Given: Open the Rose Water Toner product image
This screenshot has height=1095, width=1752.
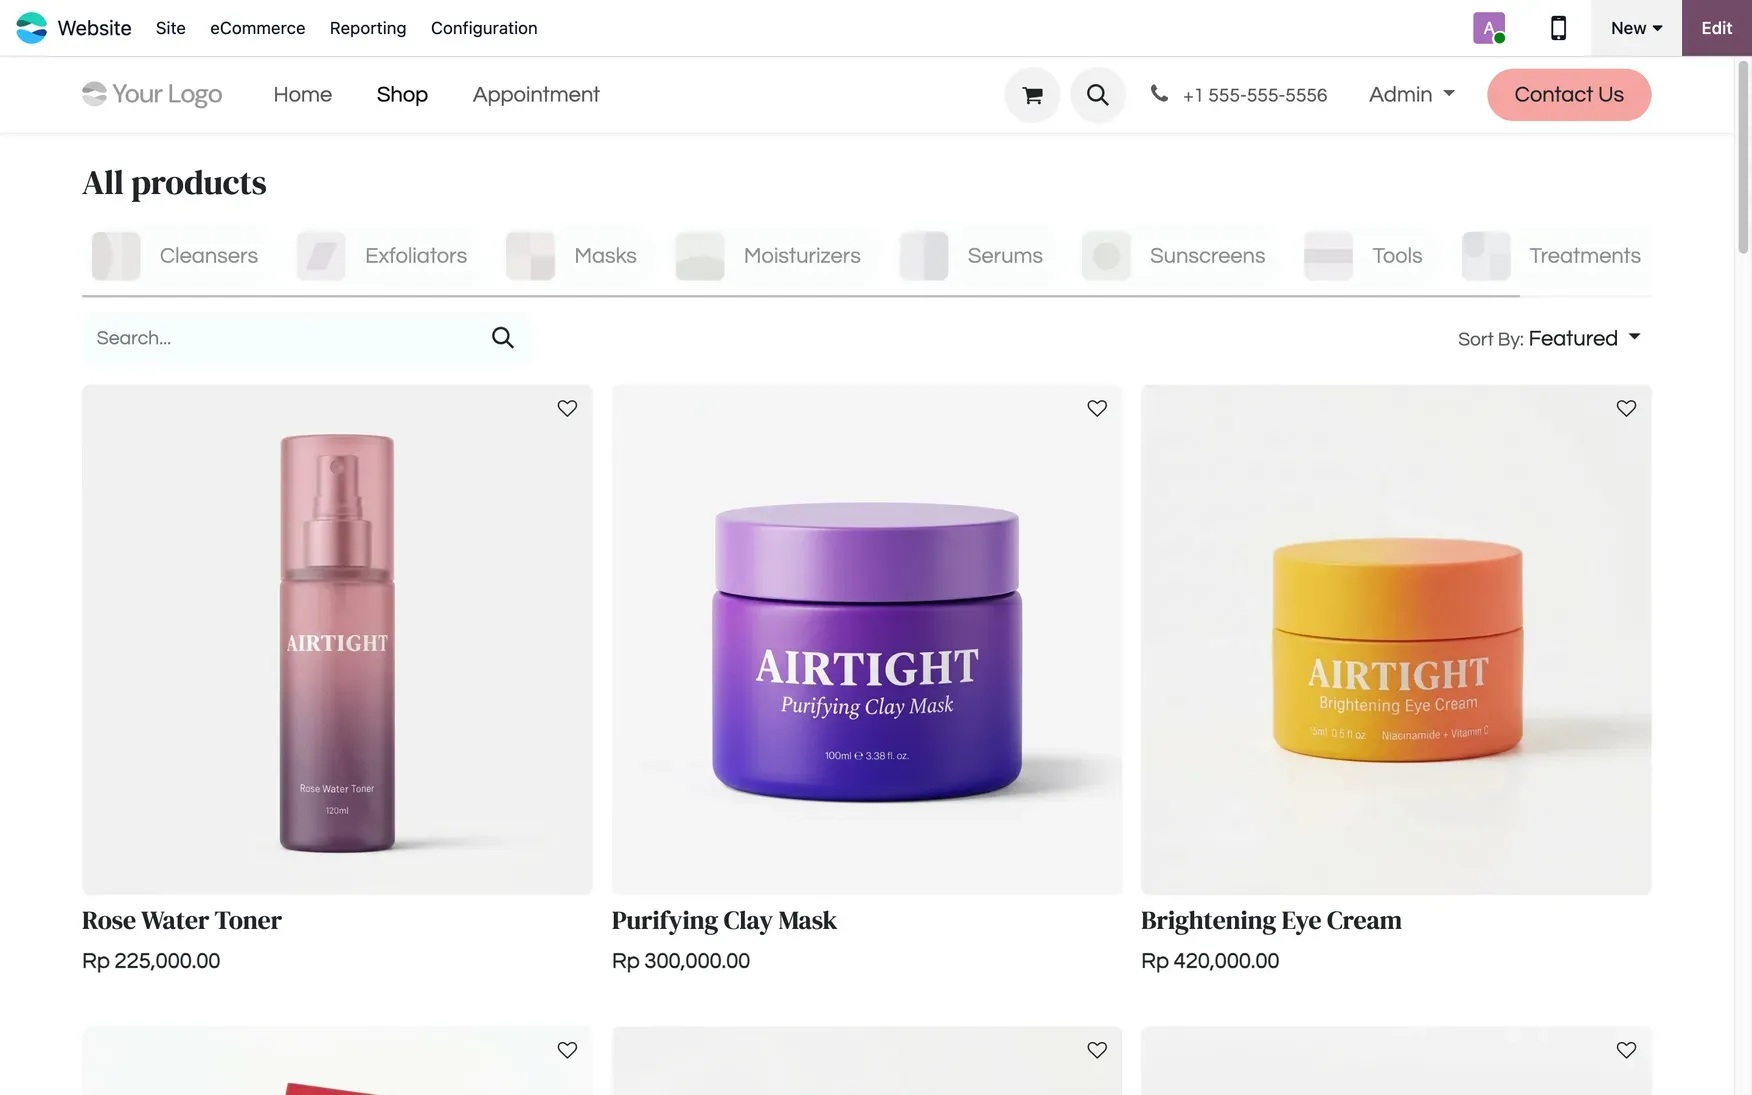Looking at the screenshot, I should click(x=337, y=640).
